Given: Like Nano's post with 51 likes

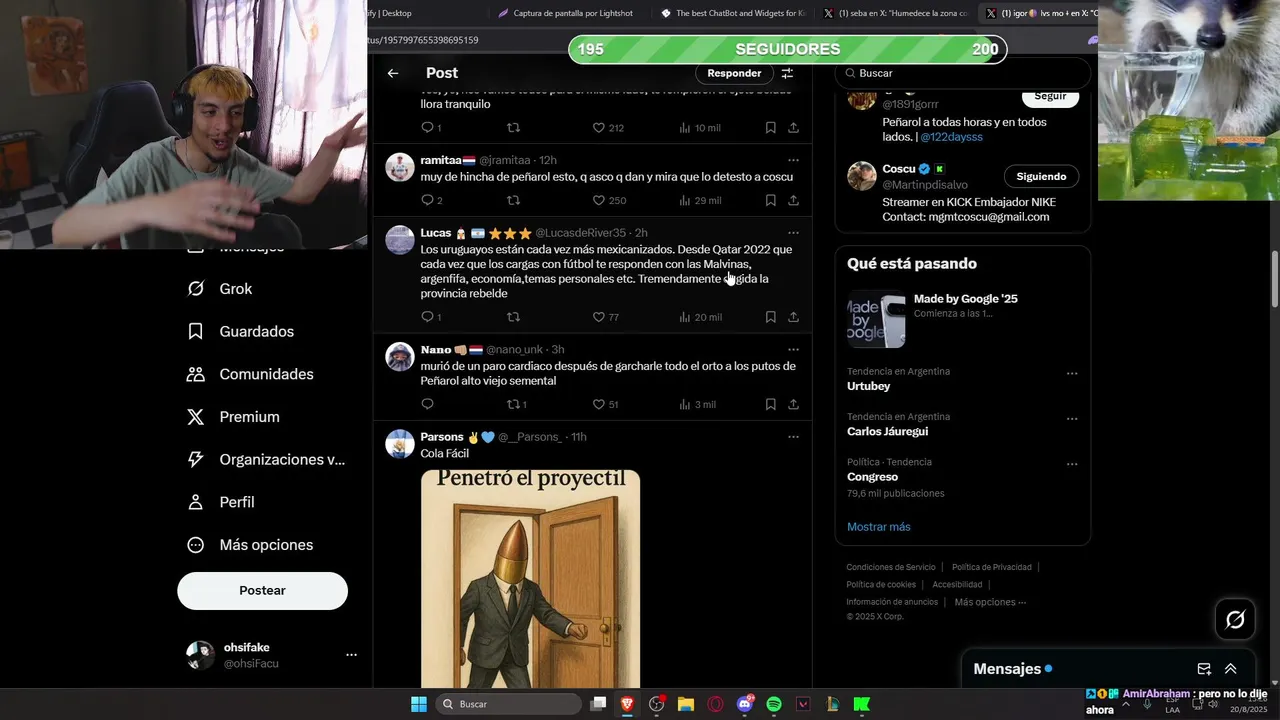Looking at the screenshot, I should pos(606,404).
